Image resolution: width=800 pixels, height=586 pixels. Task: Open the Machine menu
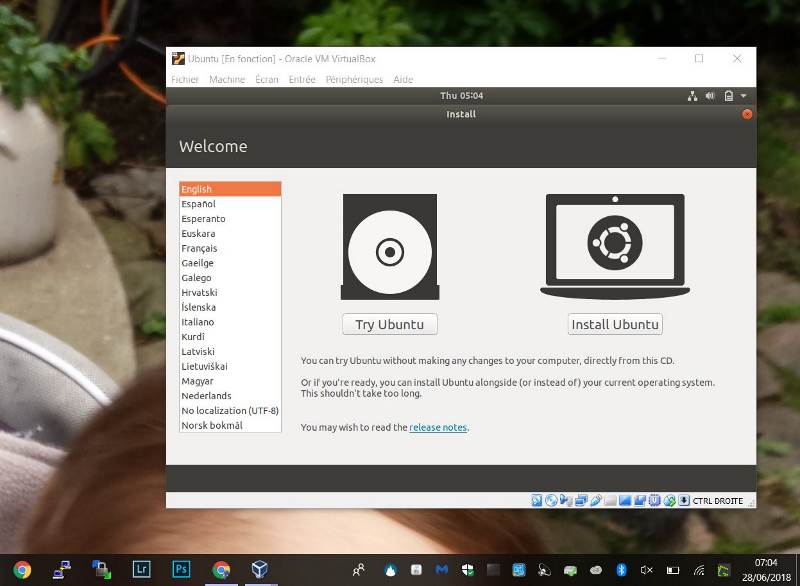point(227,80)
